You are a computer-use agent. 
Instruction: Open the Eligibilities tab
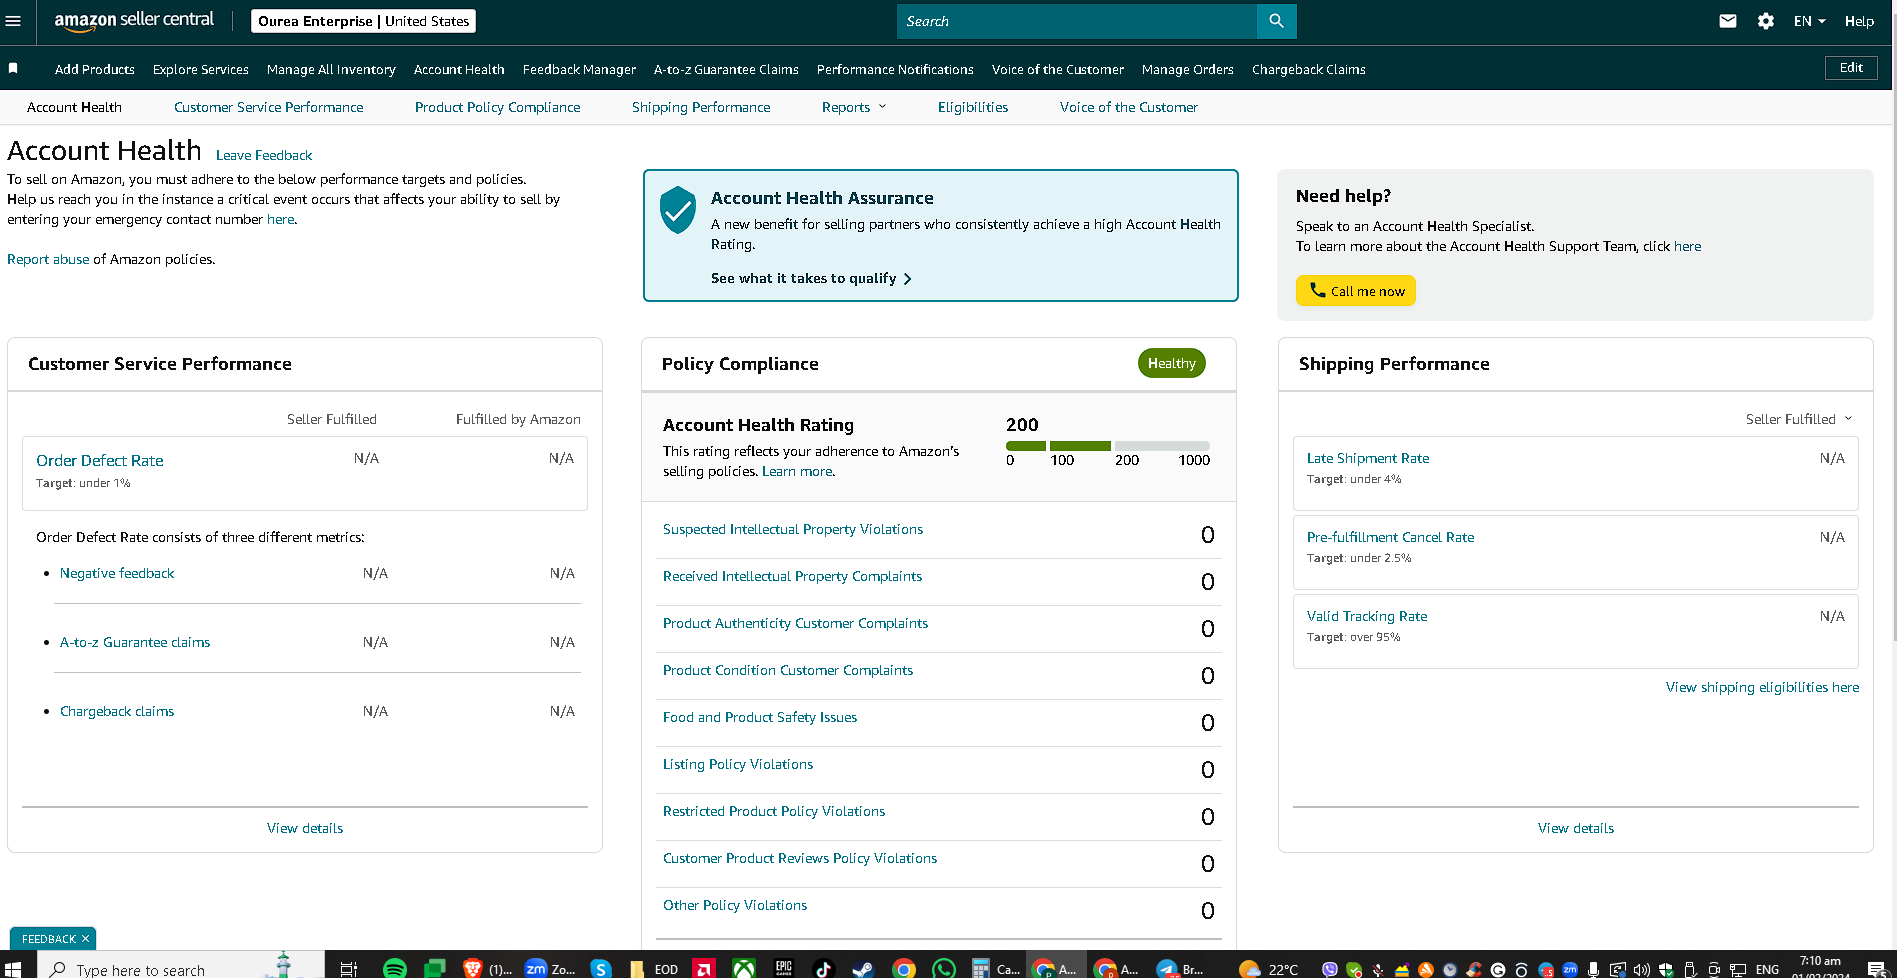pyautogui.click(x=973, y=107)
